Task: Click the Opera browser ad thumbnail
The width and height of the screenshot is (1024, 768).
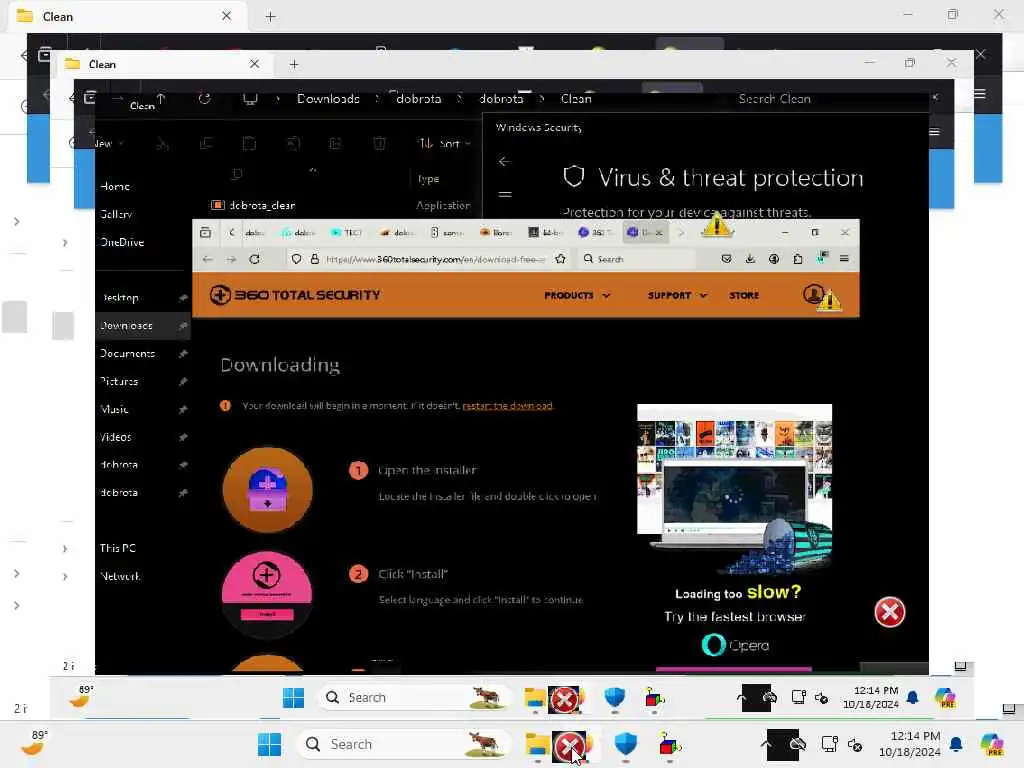Action: click(734, 489)
